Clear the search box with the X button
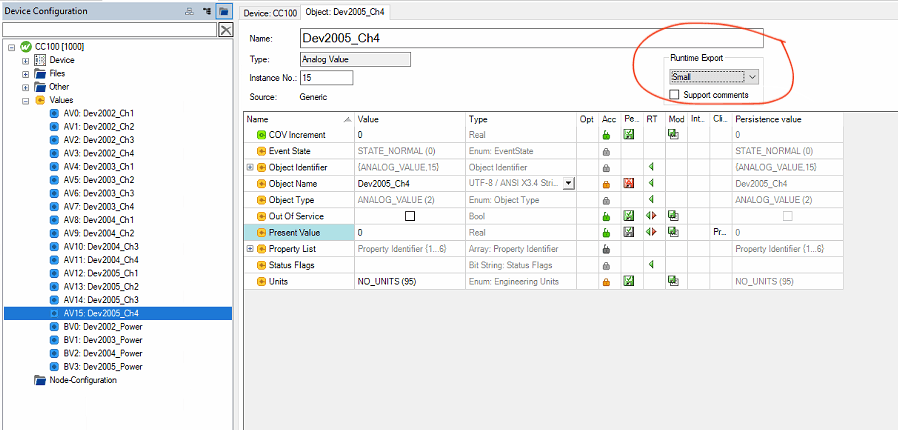This screenshot has width=898, height=430. point(226,30)
